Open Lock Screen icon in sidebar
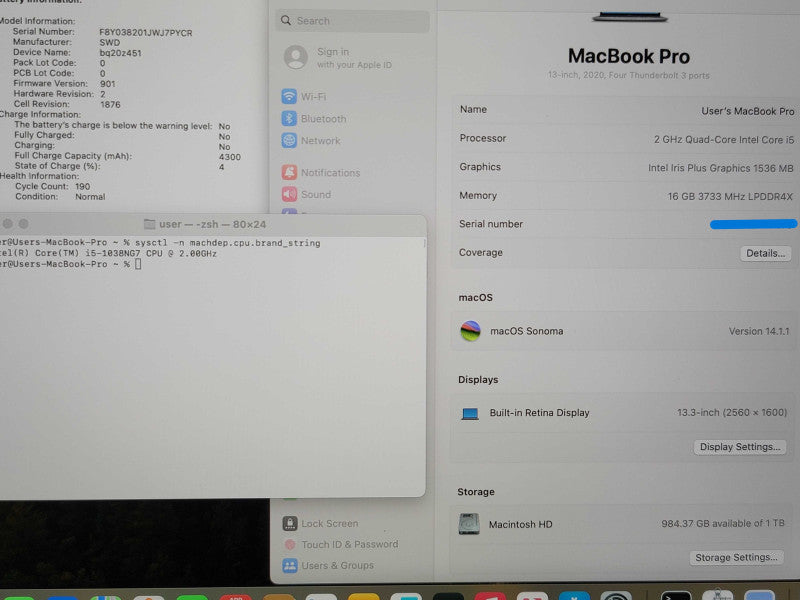Image resolution: width=800 pixels, height=600 pixels. click(x=290, y=523)
